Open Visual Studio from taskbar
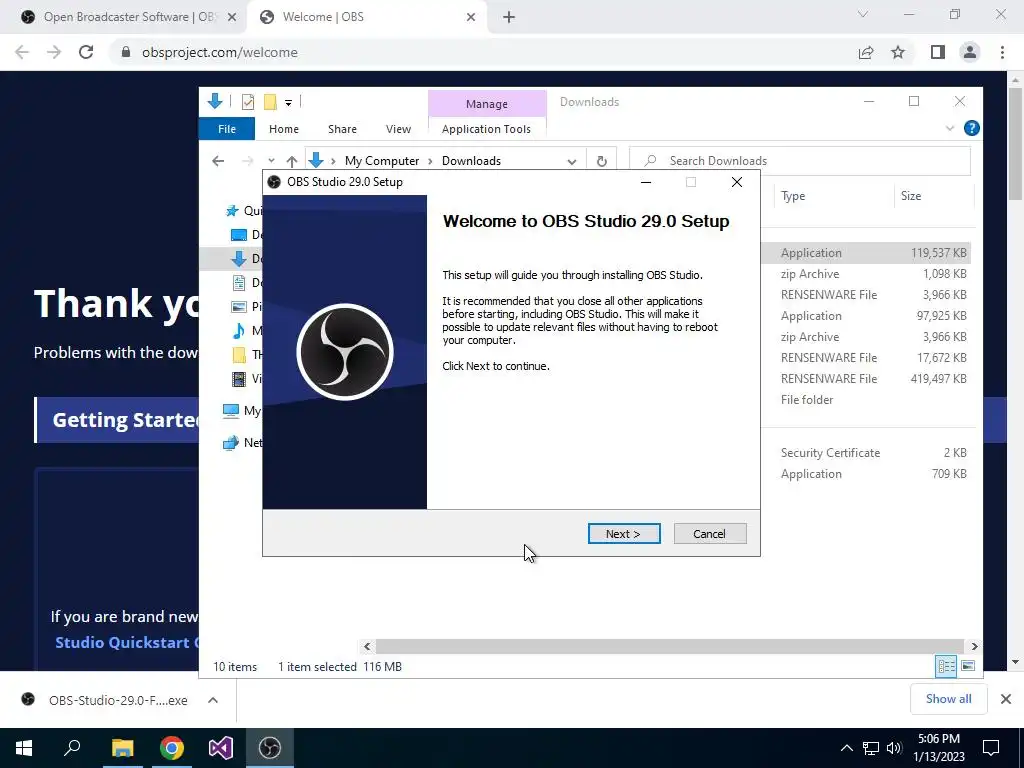 221,748
